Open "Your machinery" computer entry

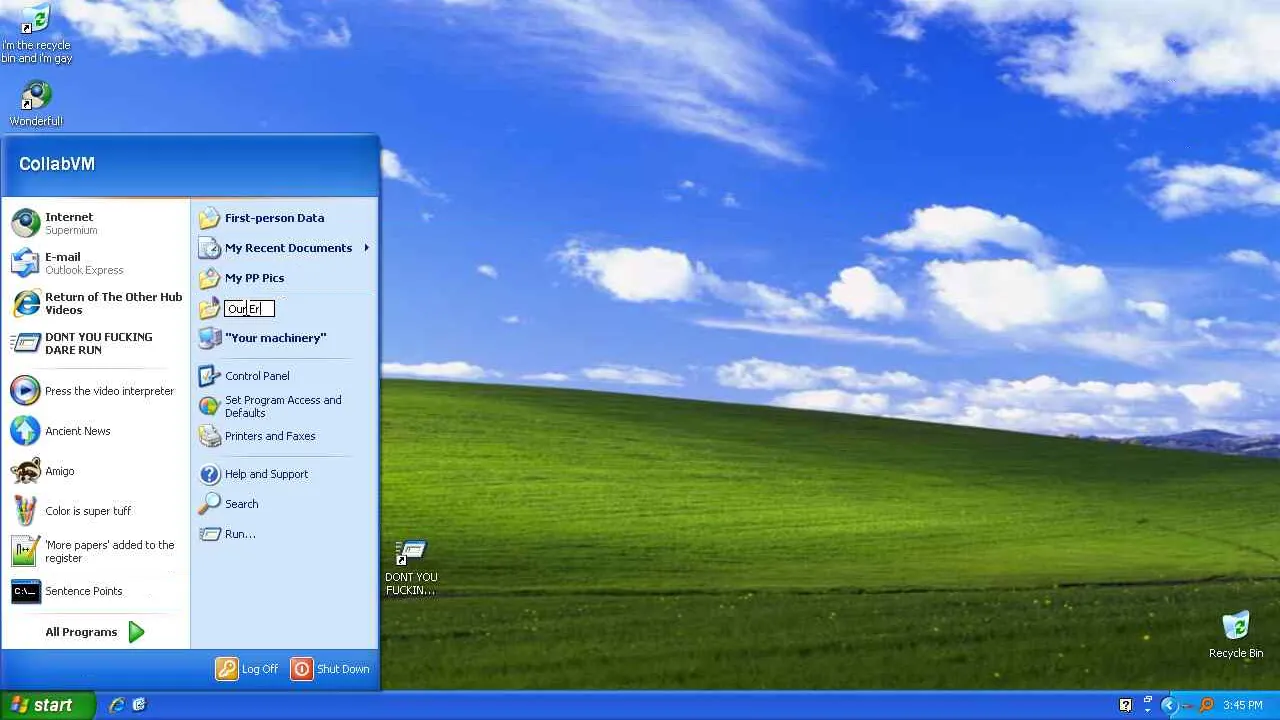coord(285,338)
